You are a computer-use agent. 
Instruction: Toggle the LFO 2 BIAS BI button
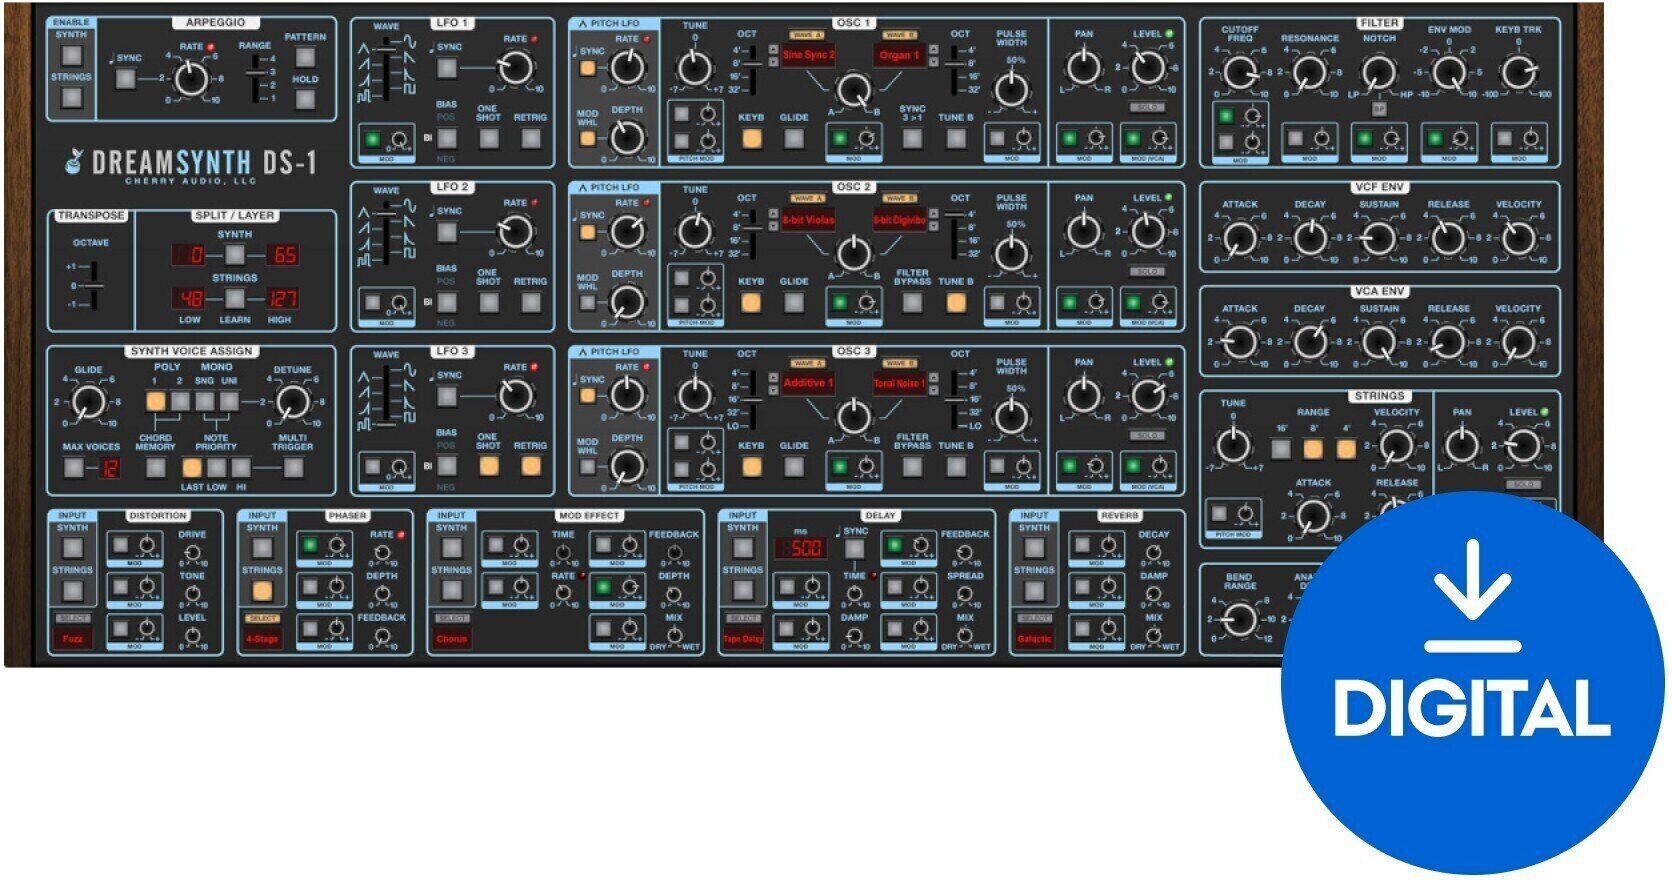447,301
